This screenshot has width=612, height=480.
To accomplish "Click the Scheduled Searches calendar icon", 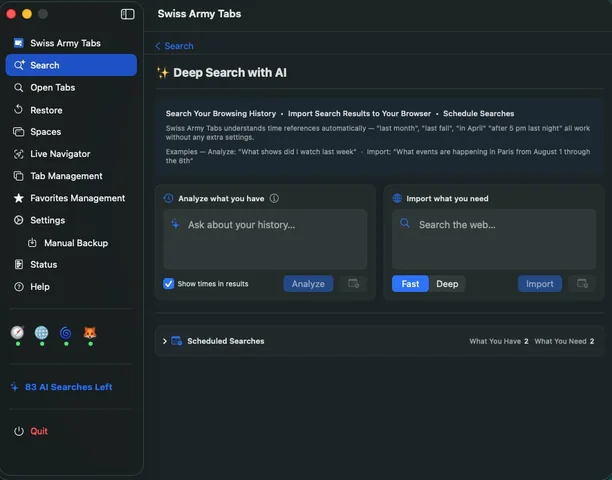I will click(177, 341).
